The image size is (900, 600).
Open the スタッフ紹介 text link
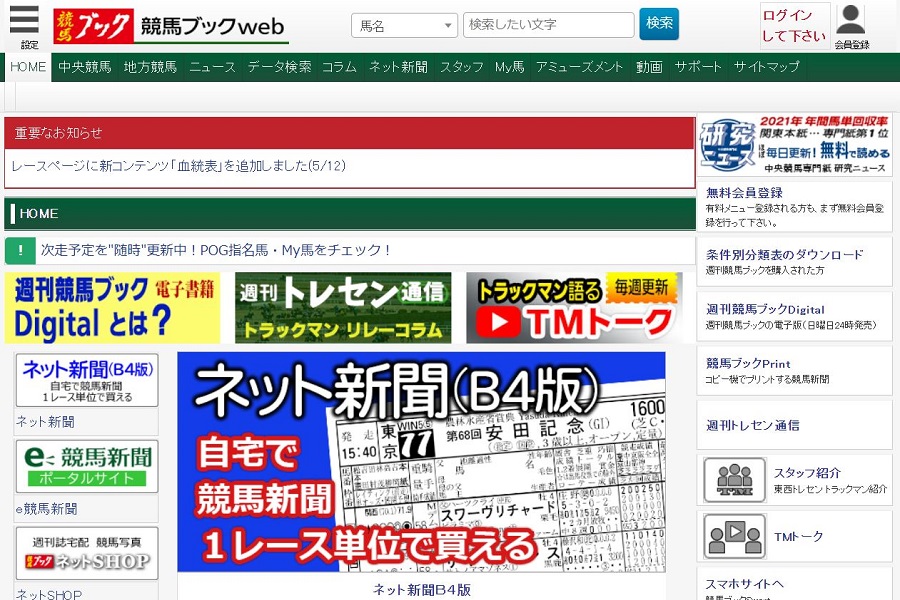pyautogui.click(x=807, y=473)
